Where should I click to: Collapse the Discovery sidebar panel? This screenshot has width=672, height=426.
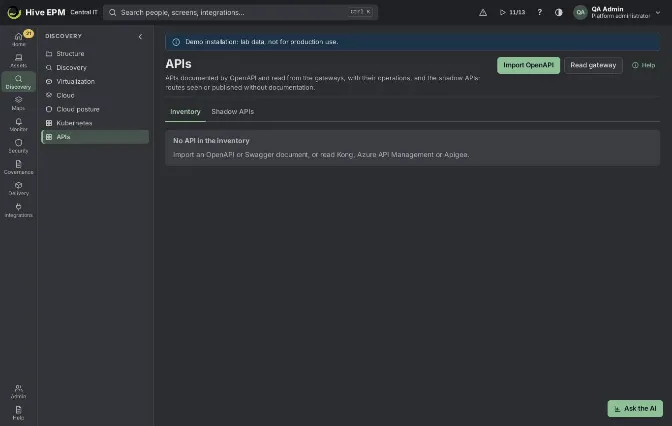coord(140,36)
